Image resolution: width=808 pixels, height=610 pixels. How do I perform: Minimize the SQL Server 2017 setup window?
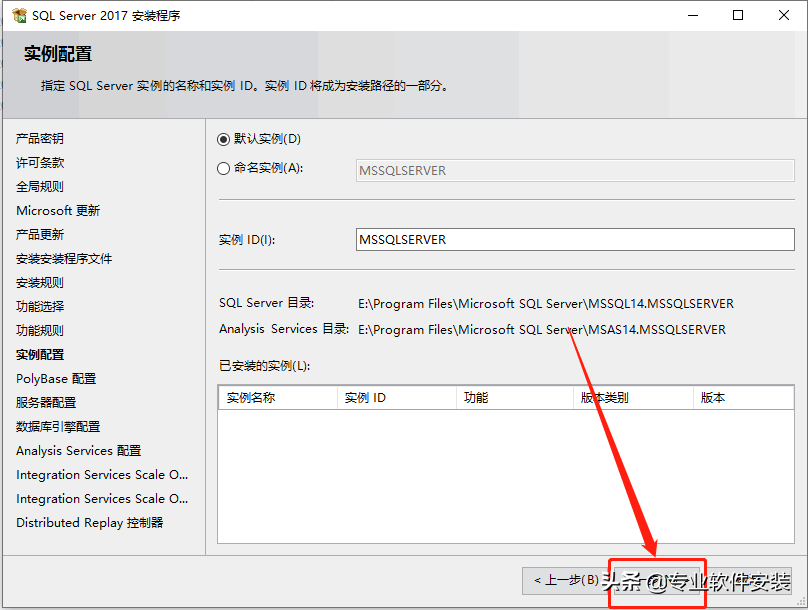point(692,16)
